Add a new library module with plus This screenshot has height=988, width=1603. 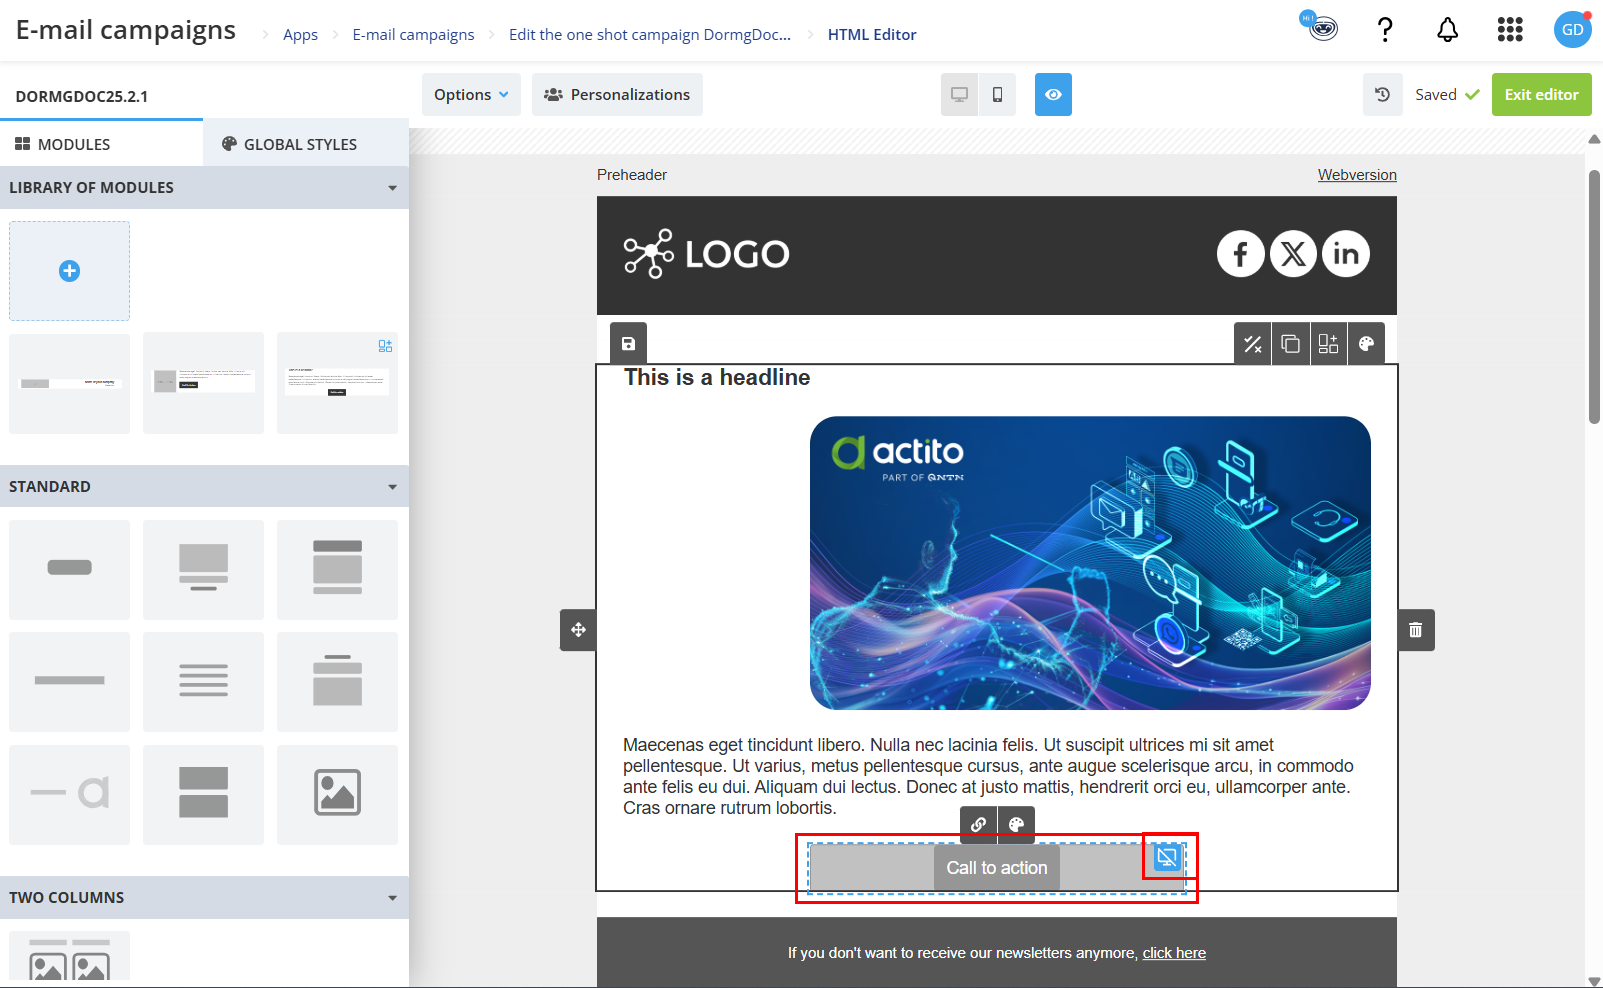coord(69,271)
